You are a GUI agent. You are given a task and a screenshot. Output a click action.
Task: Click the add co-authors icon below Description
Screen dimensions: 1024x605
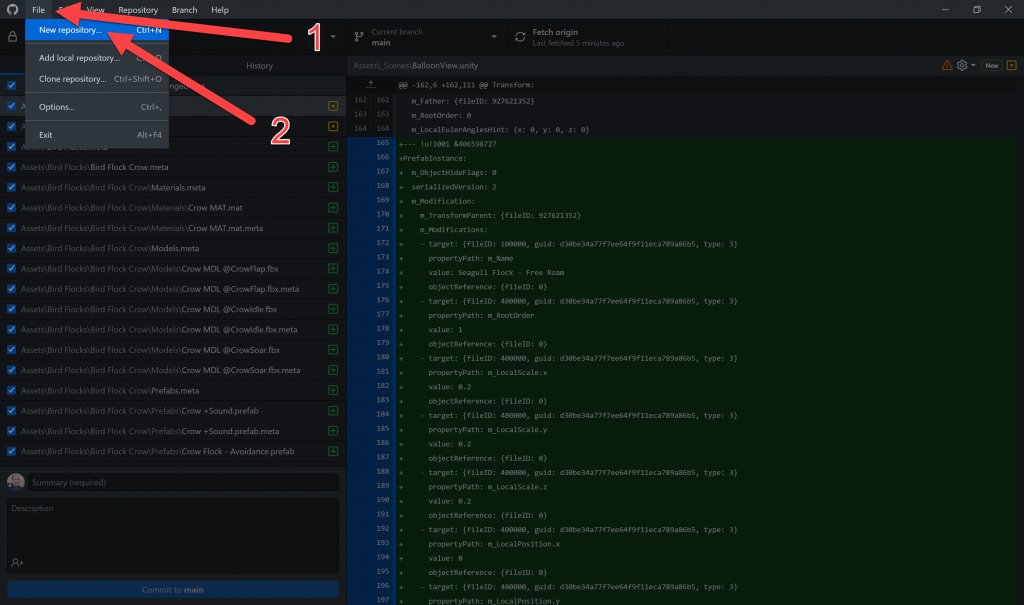point(18,563)
